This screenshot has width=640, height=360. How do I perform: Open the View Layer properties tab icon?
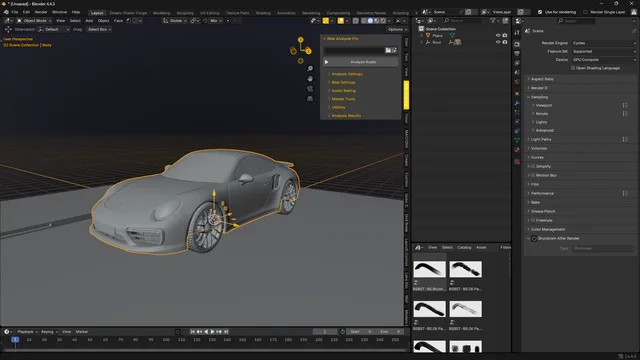pos(517,63)
